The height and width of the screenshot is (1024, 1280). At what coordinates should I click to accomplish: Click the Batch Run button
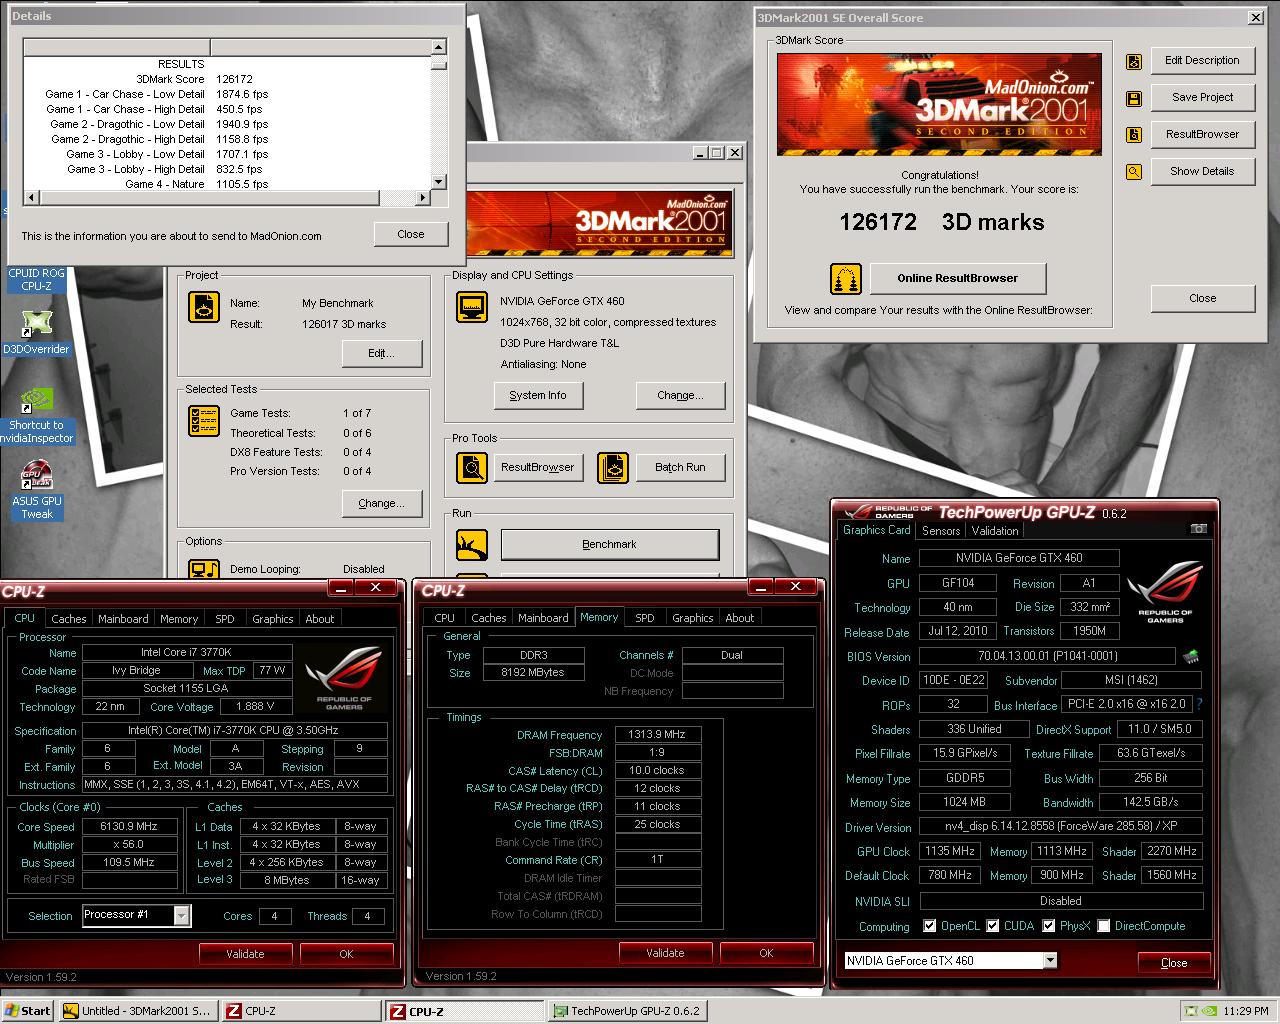pyautogui.click(x=680, y=467)
